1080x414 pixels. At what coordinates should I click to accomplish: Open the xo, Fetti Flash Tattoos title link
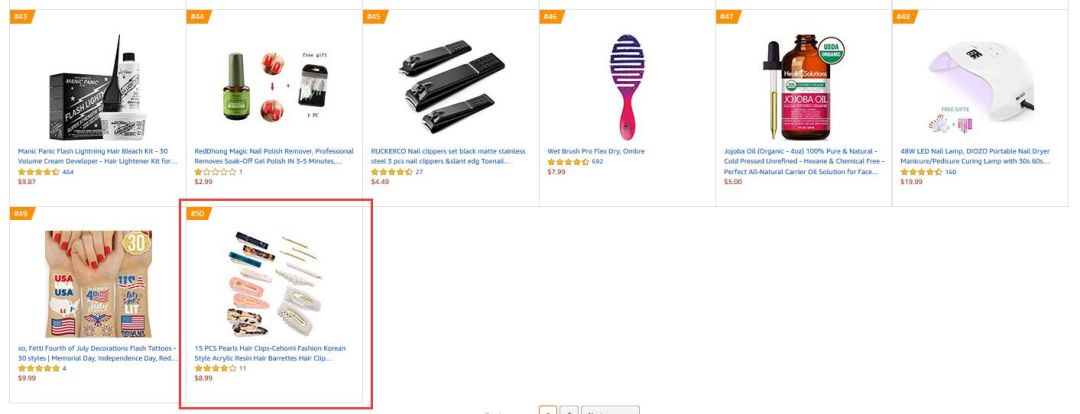tap(97, 353)
